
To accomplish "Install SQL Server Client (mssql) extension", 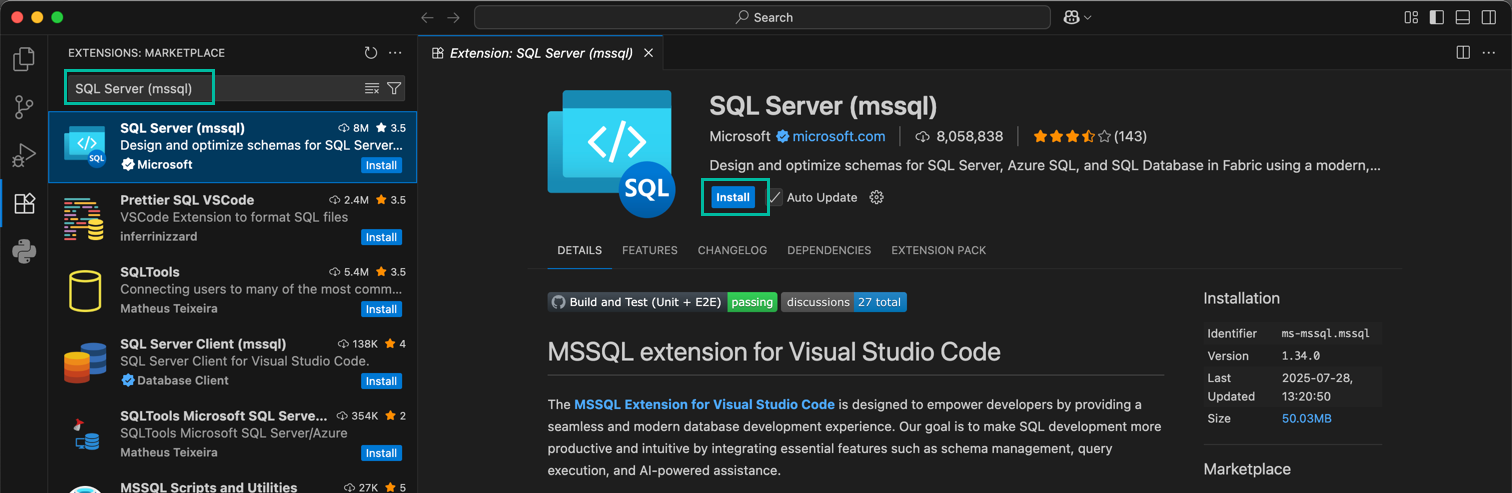I will 381,381.
